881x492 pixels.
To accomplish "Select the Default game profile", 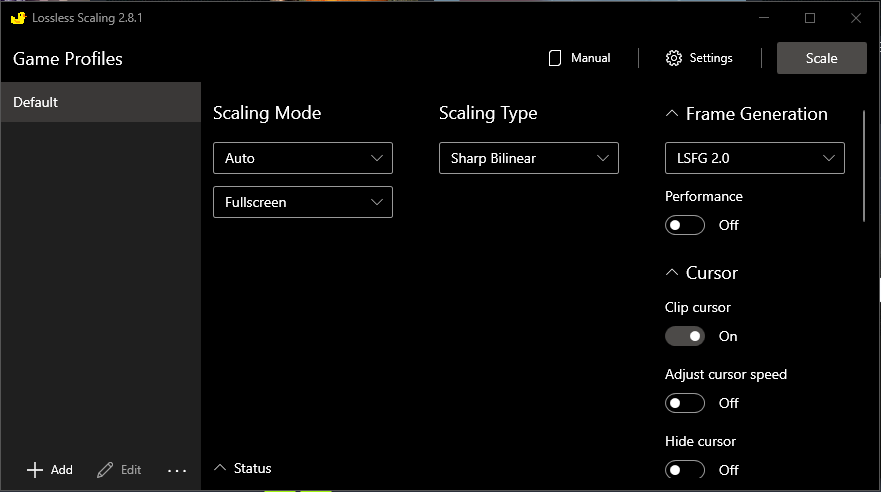I will coord(100,102).
